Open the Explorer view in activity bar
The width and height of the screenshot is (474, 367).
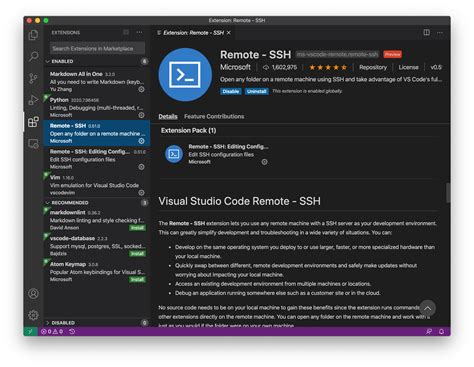click(x=33, y=35)
